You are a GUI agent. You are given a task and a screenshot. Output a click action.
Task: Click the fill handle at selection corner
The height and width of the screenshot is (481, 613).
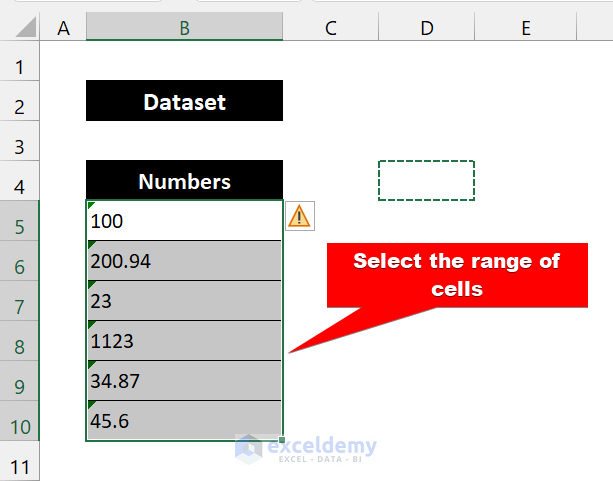pyautogui.click(x=282, y=440)
